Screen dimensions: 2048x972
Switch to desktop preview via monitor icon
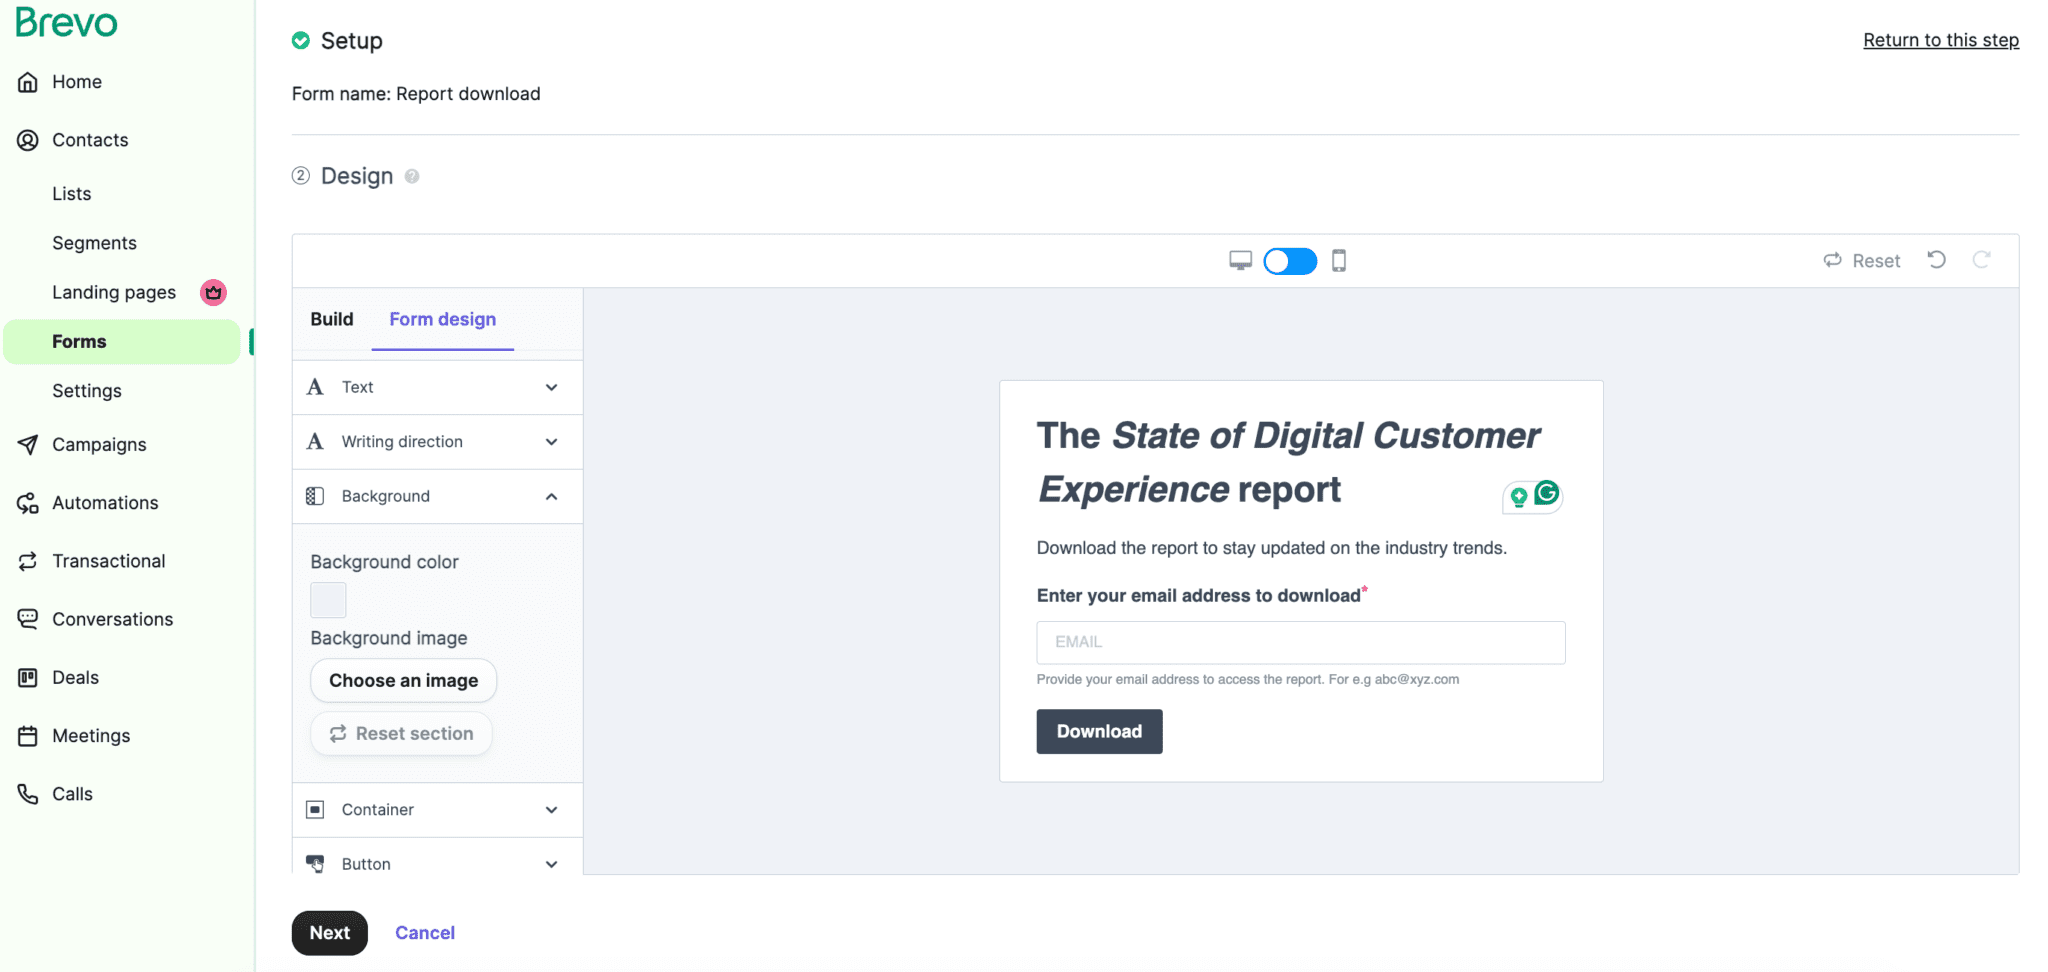point(1240,260)
